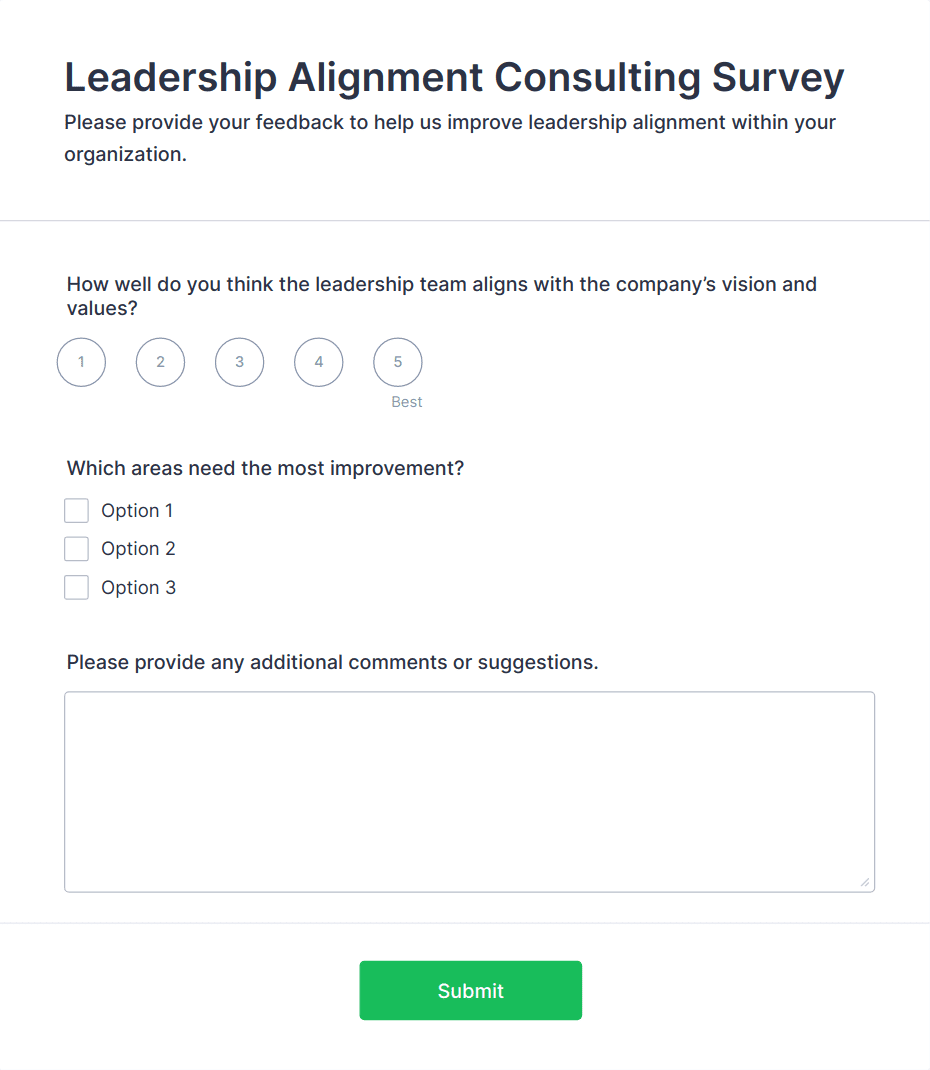This screenshot has width=930, height=1070.
Task: Select rating 1 for leadership alignment
Action: point(81,362)
